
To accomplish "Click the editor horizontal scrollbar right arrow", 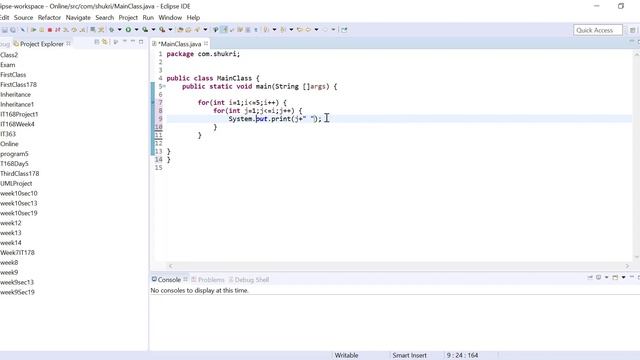I will [x=627, y=266].
